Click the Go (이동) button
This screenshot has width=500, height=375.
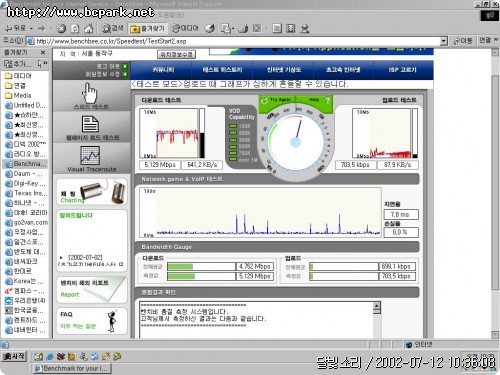pos(463,41)
